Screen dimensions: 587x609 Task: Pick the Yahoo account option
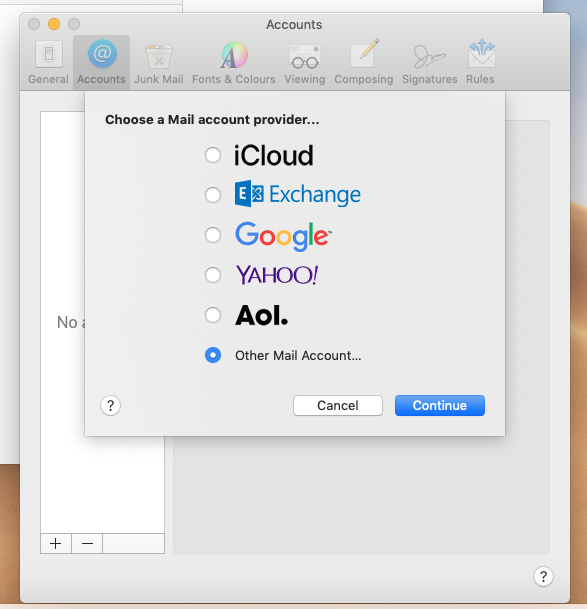pos(213,275)
